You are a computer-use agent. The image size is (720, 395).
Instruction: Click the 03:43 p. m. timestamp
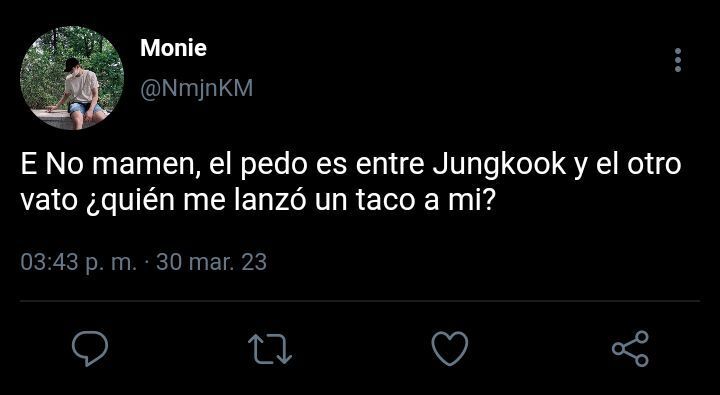coord(79,263)
